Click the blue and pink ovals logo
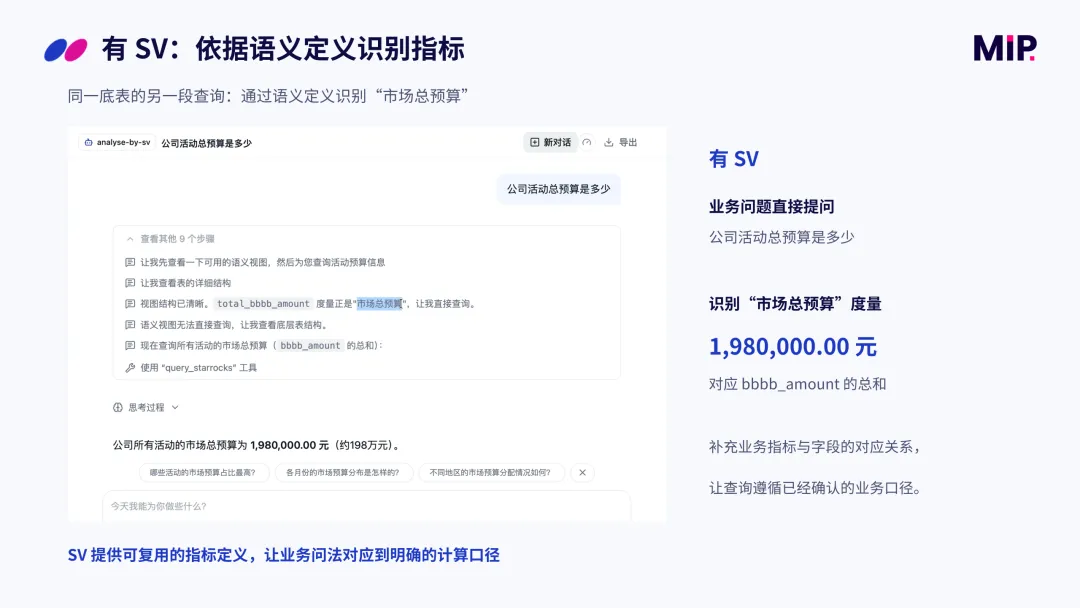 (x=66, y=50)
